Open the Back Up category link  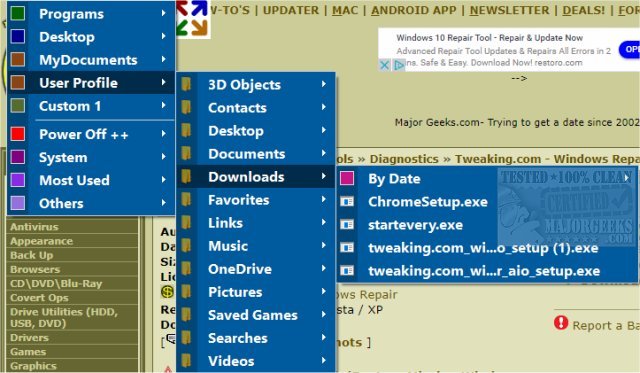click(x=31, y=255)
